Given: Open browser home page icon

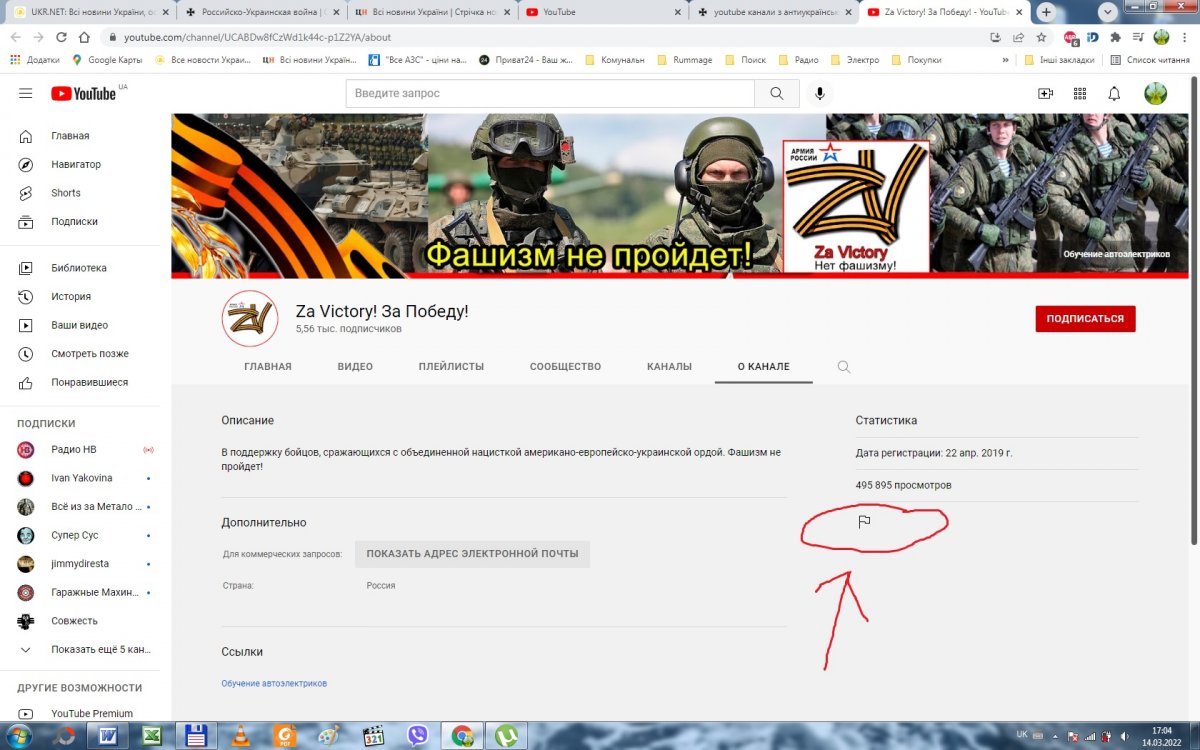Looking at the screenshot, I should (84, 37).
